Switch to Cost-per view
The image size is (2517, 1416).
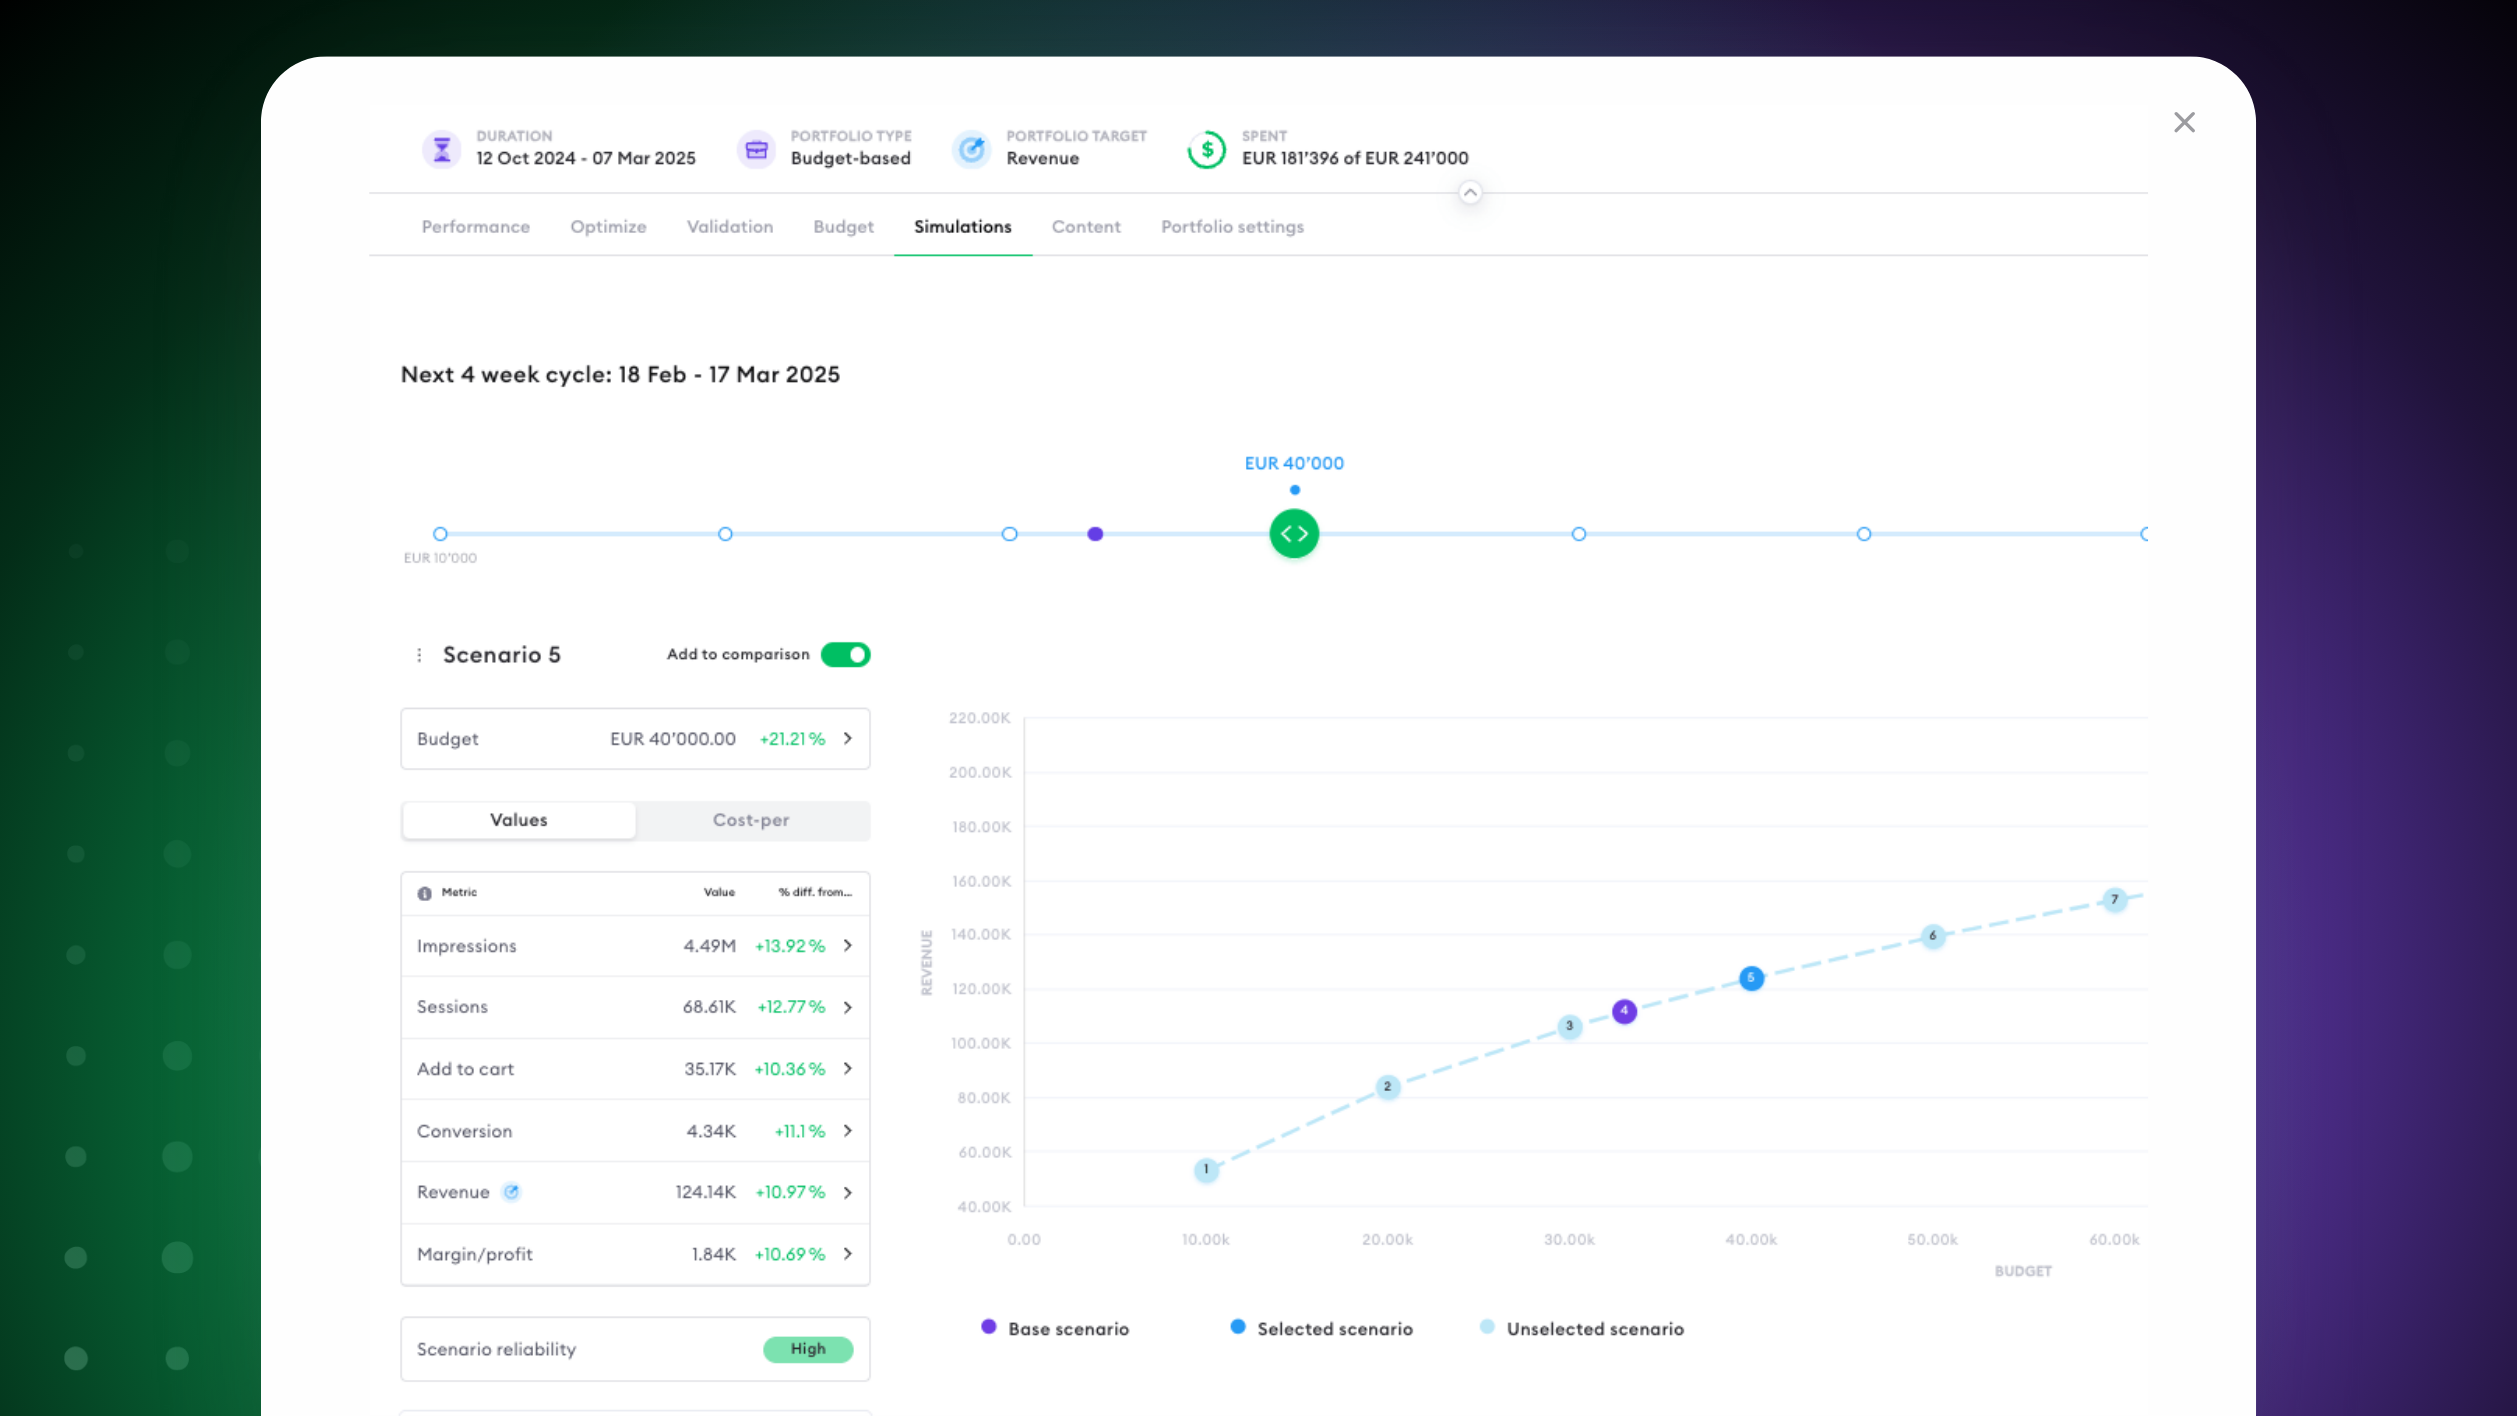[x=751, y=820]
